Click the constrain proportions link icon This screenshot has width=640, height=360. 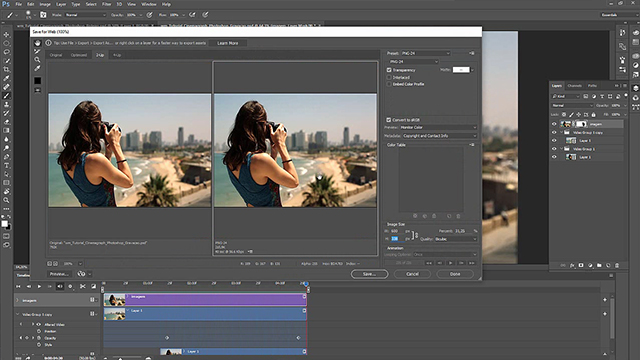(x=415, y=235)
